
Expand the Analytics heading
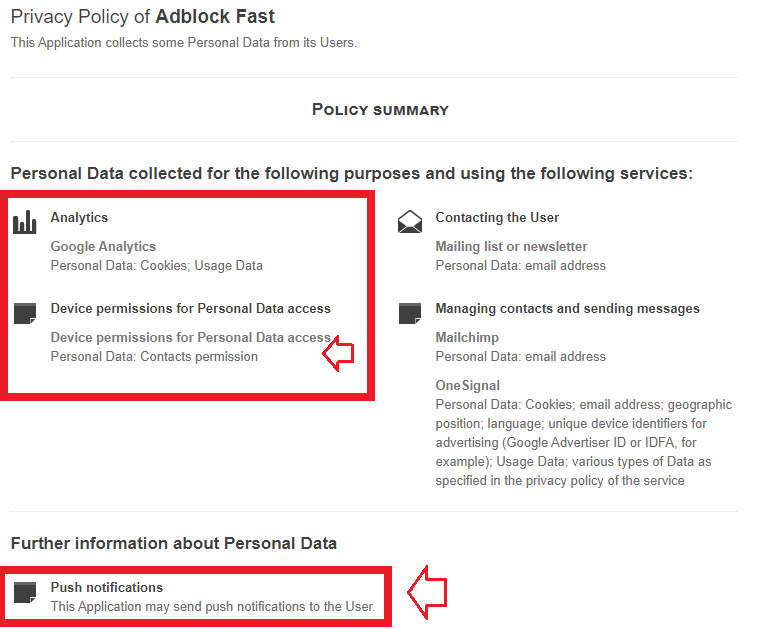click(79, 217)
